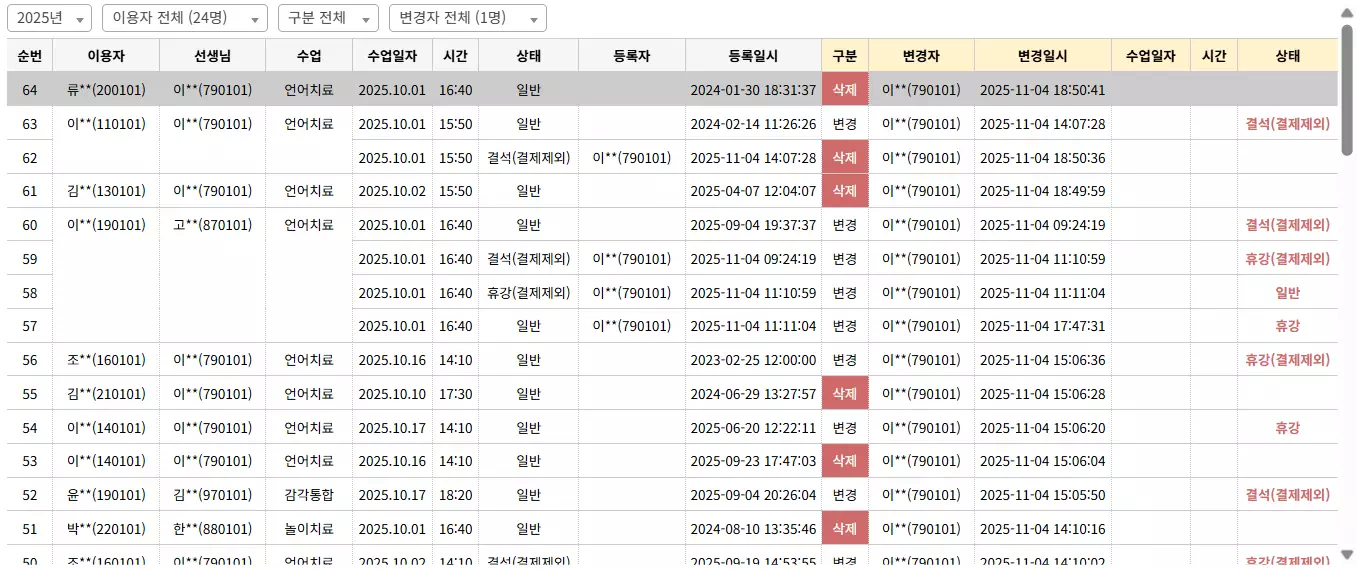Select user 이**(190101)
Screen dimensions: 1357x569
click(x=106, y=225)
